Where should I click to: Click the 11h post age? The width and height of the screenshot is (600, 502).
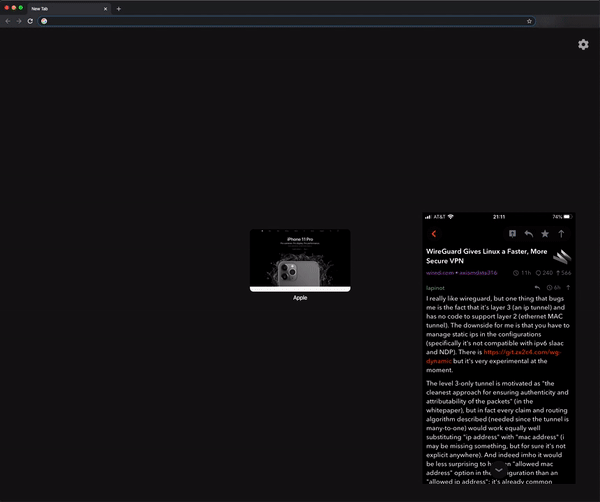tap(522, 273)
